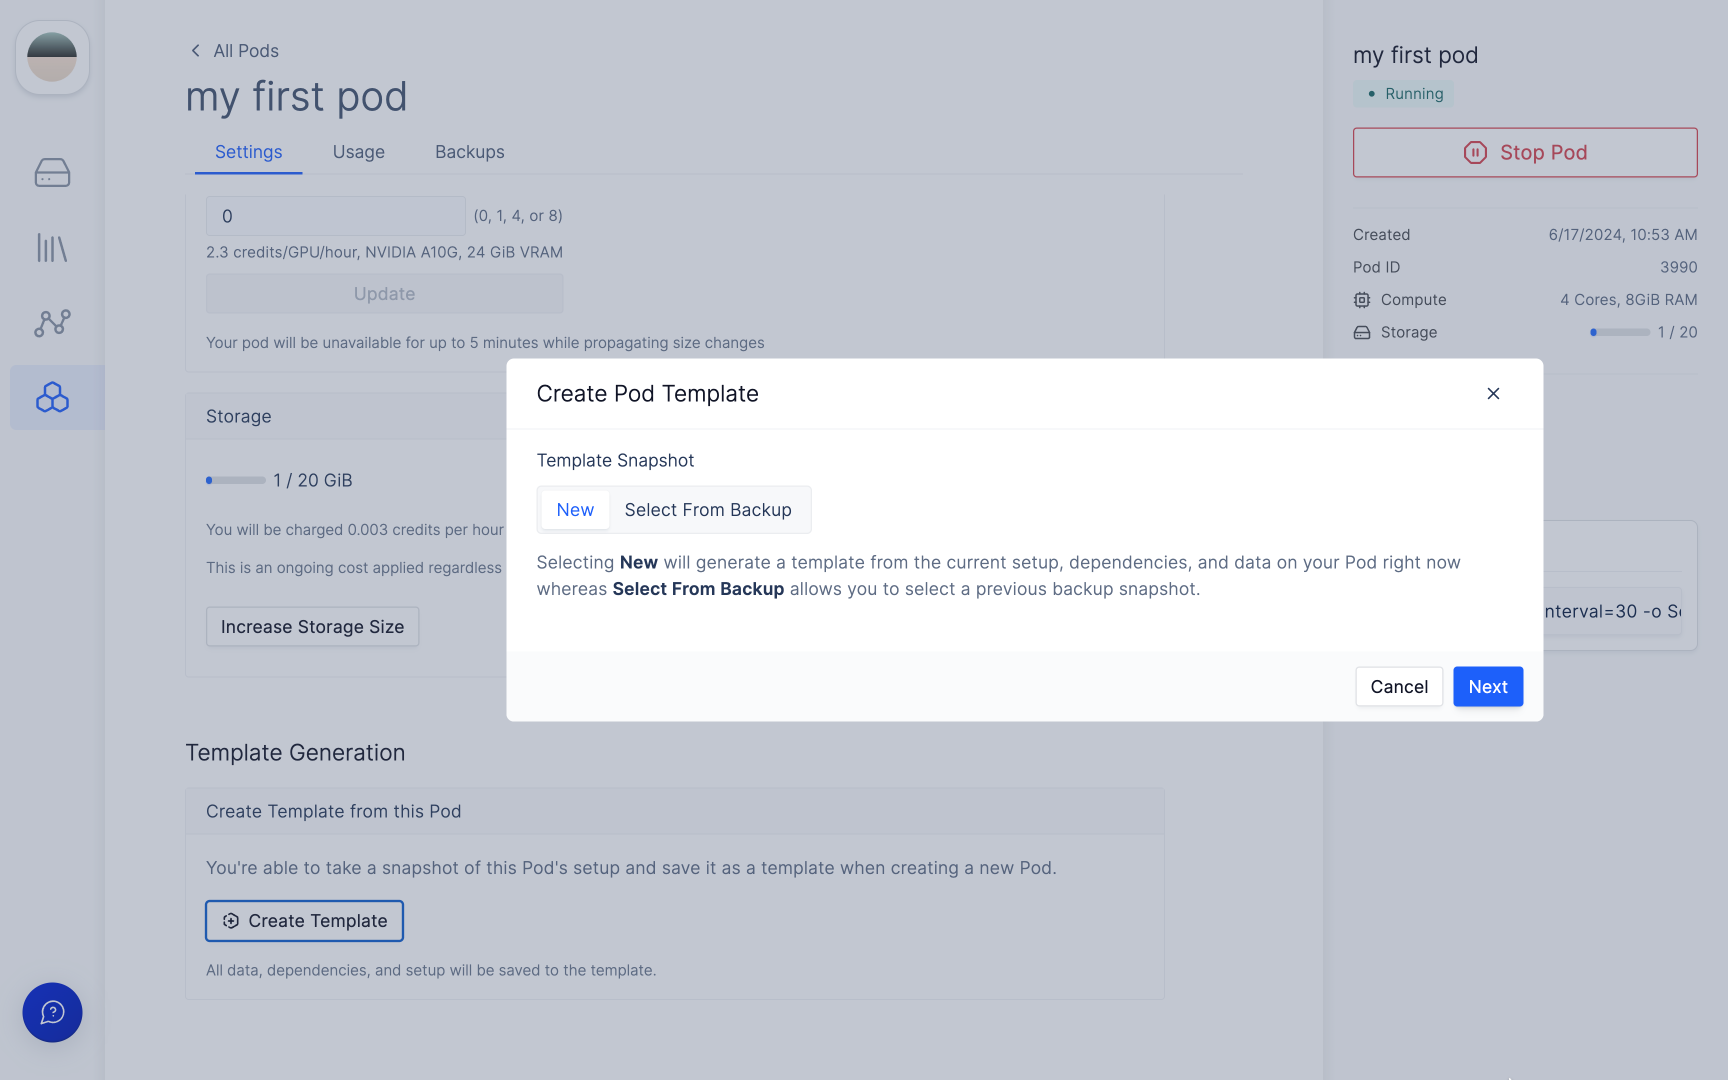
Task: Select the pods hexagons icon in sidebar
Action: coord(52,397)
